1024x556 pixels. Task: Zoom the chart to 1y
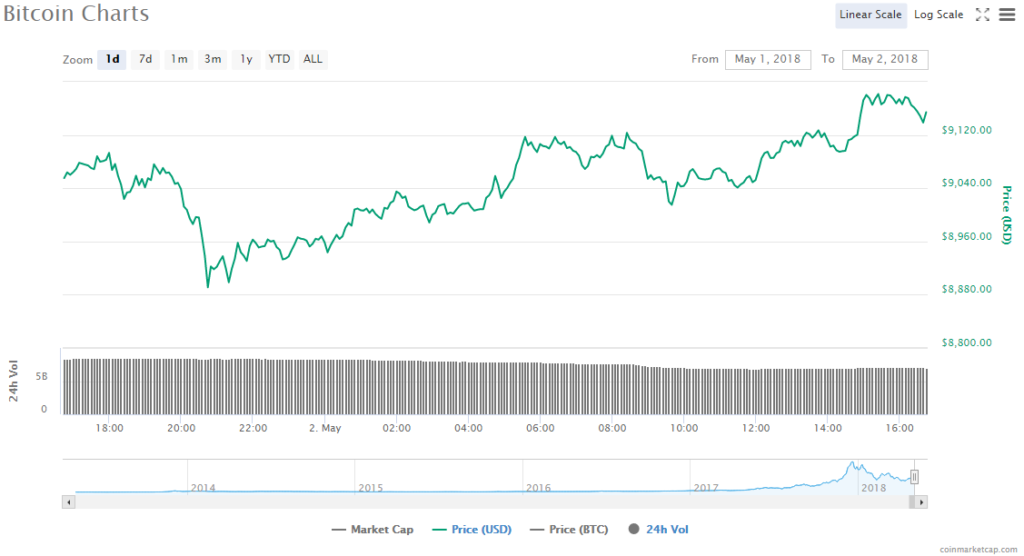[245, 59]
